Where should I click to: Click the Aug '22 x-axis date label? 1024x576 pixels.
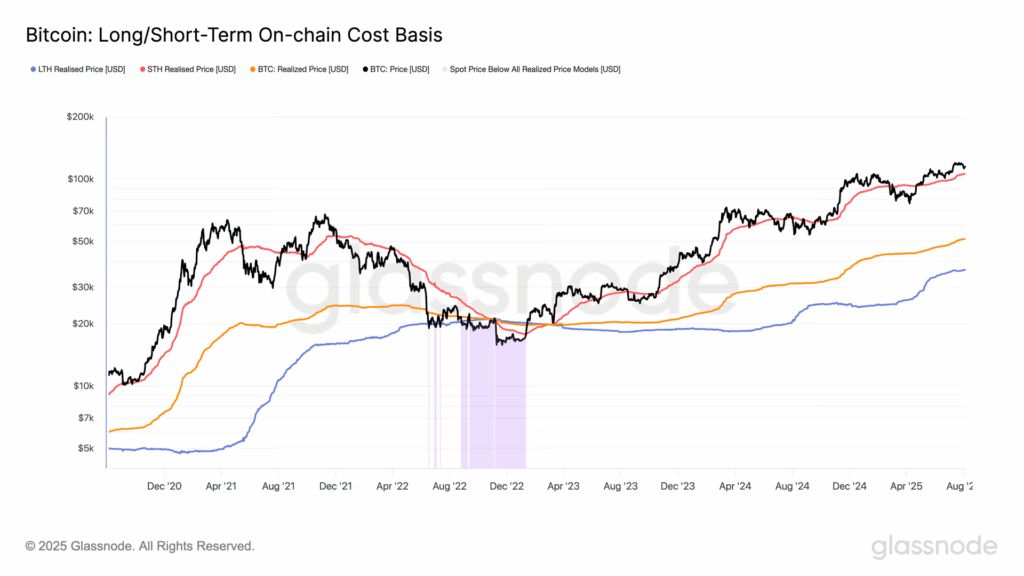pos(450,486)
